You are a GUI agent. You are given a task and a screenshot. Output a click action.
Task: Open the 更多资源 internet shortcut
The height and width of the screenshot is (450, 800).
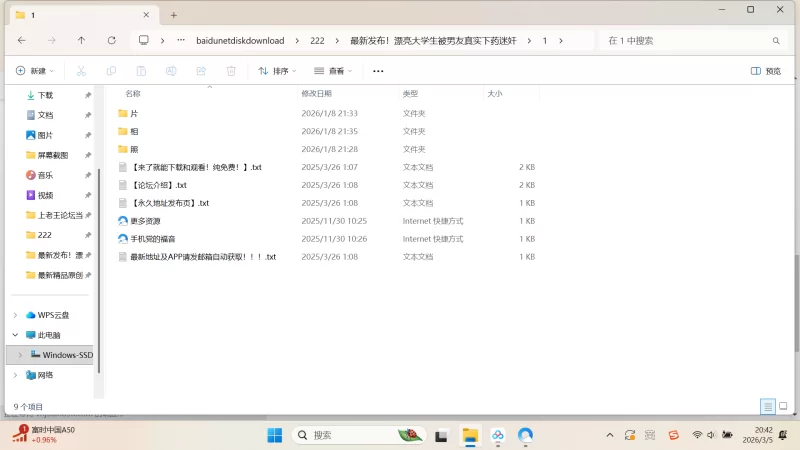[145, 221]
